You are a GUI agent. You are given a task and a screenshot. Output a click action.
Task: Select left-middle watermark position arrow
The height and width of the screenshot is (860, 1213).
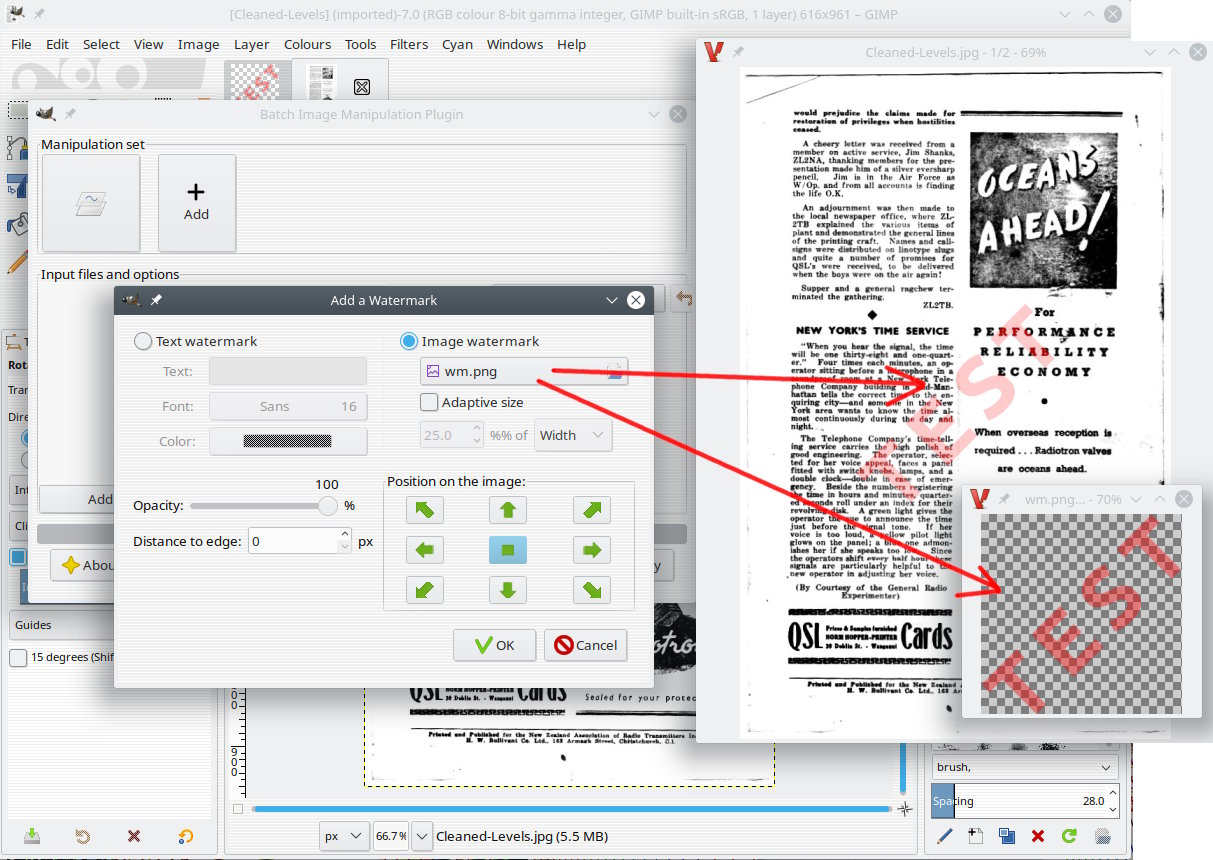pyautogui.click(x=424, y=550)
